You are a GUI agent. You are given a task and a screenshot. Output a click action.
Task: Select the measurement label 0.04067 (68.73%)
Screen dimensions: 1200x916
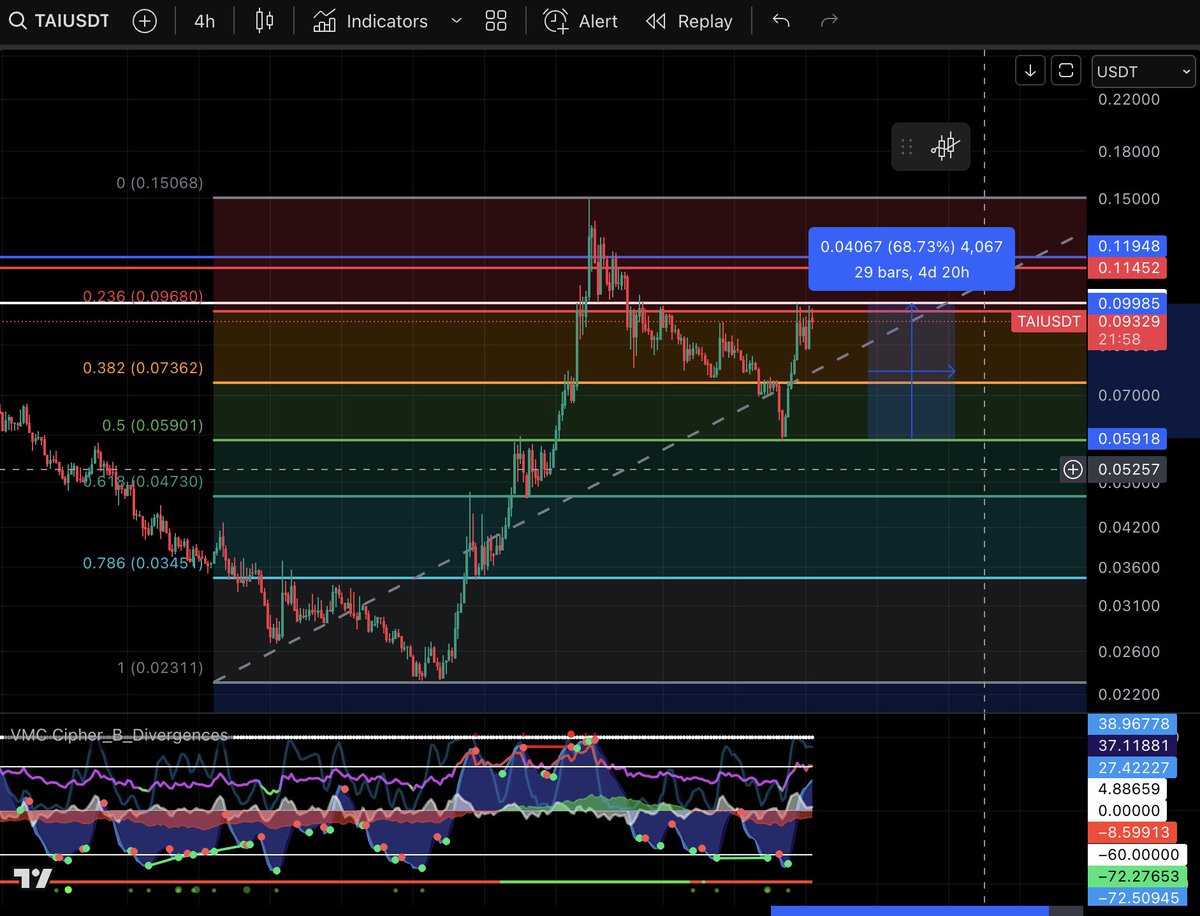[x=911, y=257]
